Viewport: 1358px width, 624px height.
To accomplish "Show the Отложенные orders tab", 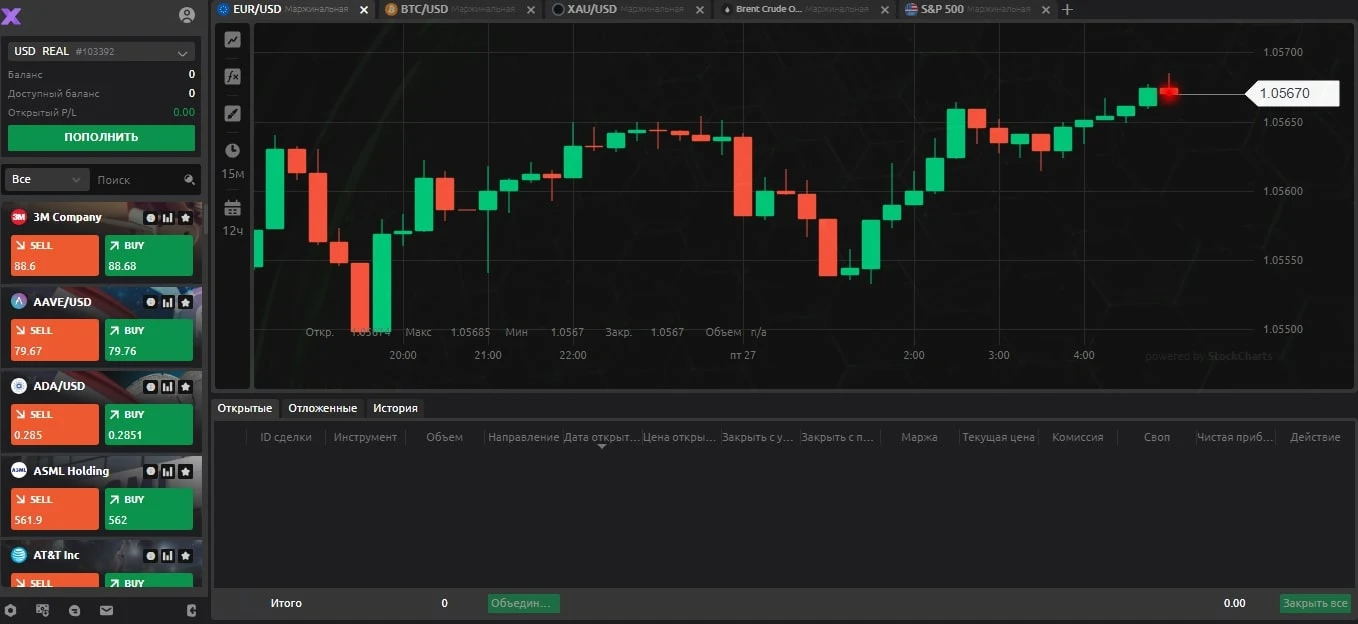I will (x=322, y=408).
